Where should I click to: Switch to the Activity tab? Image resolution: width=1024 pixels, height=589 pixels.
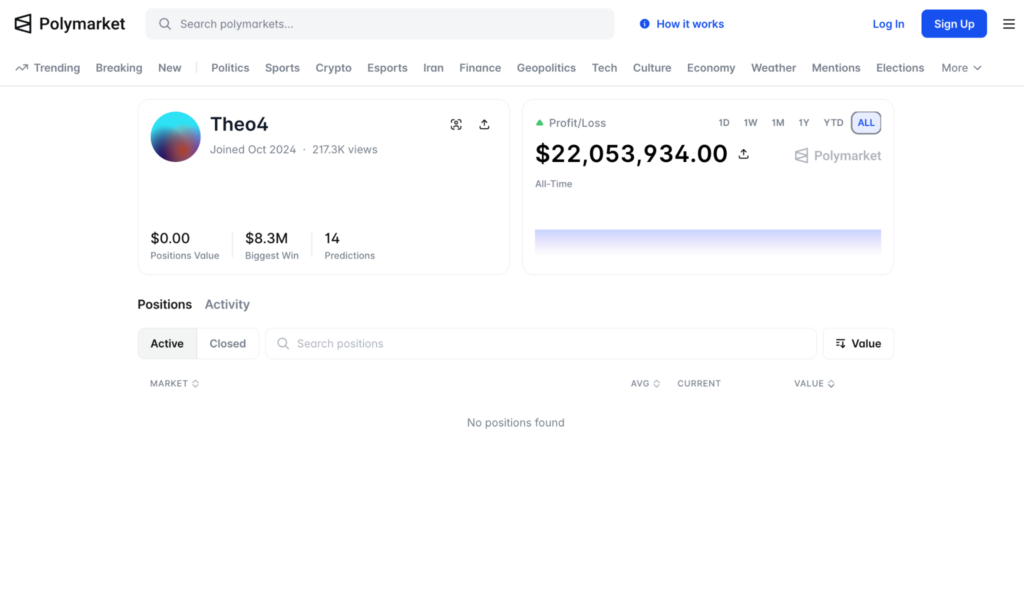[227, 304]
